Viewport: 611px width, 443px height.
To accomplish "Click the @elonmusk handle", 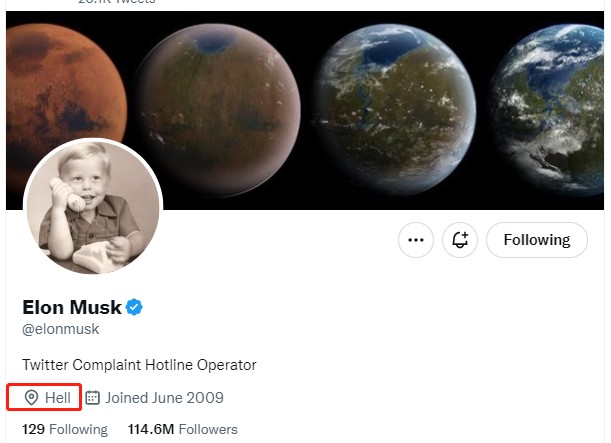I will point(61,329).
